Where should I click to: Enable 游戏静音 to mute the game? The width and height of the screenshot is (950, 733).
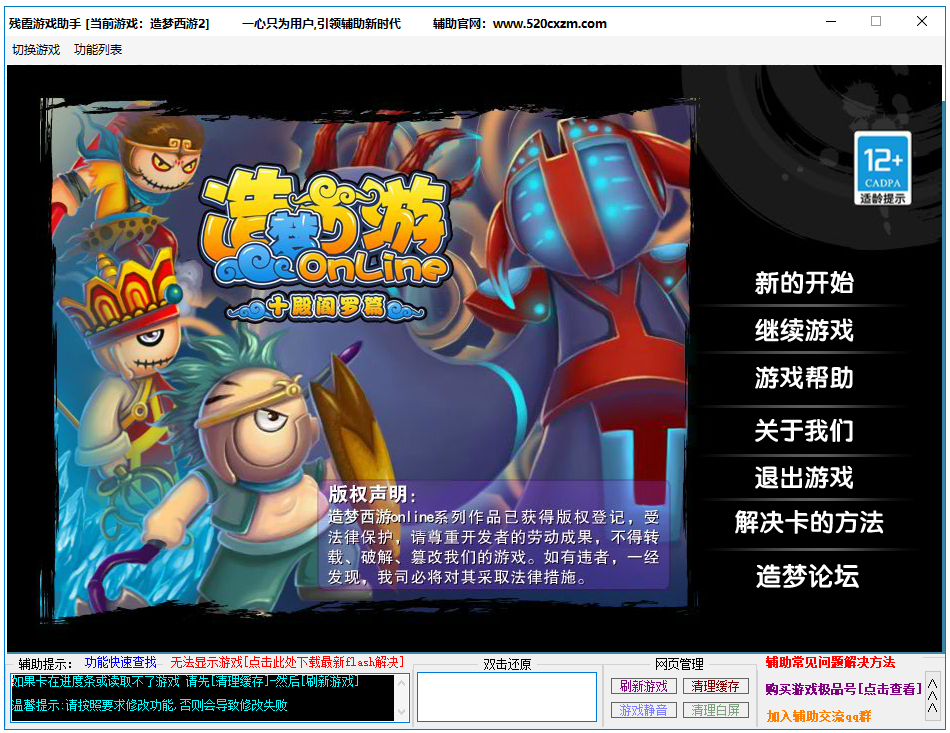(x=643, y=710)
